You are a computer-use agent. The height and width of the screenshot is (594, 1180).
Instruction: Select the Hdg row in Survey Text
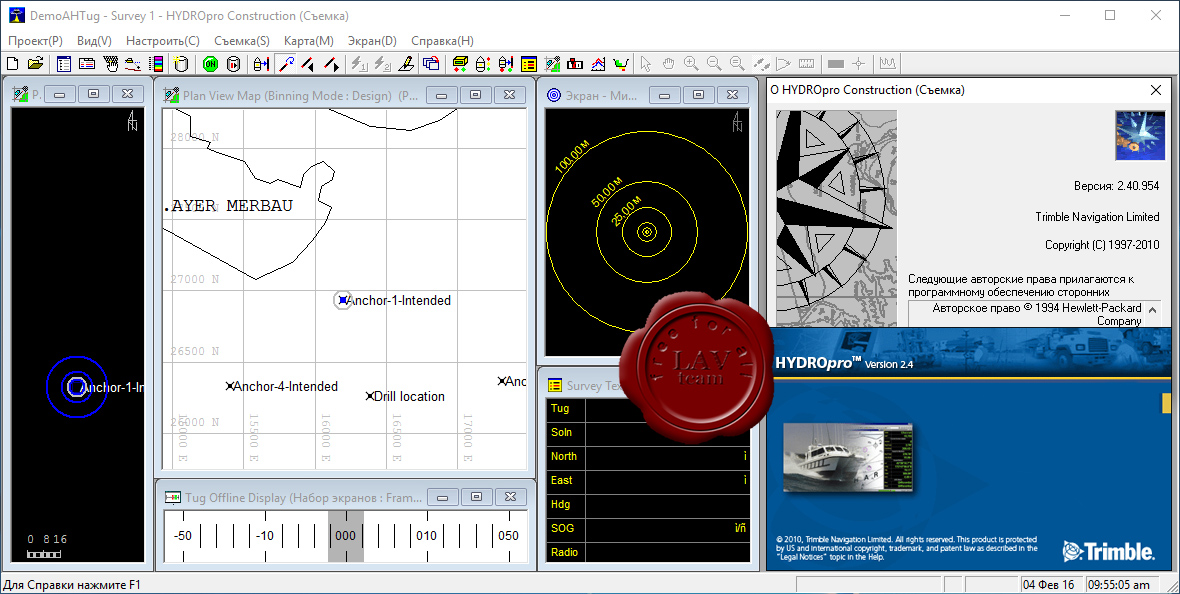pyautogui.click(x=648, y=504)
